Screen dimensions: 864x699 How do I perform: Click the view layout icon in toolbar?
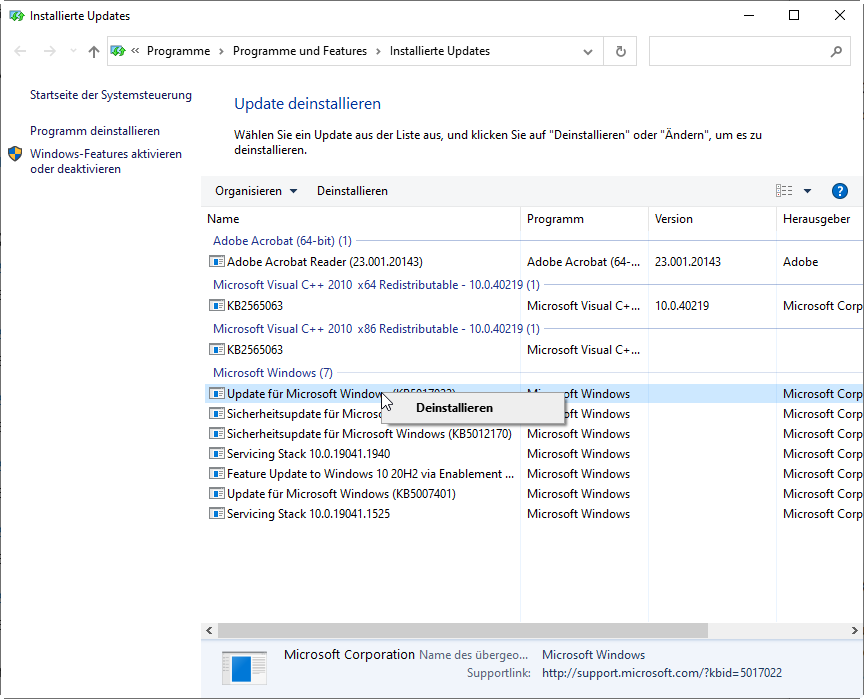tap(784, 191)
